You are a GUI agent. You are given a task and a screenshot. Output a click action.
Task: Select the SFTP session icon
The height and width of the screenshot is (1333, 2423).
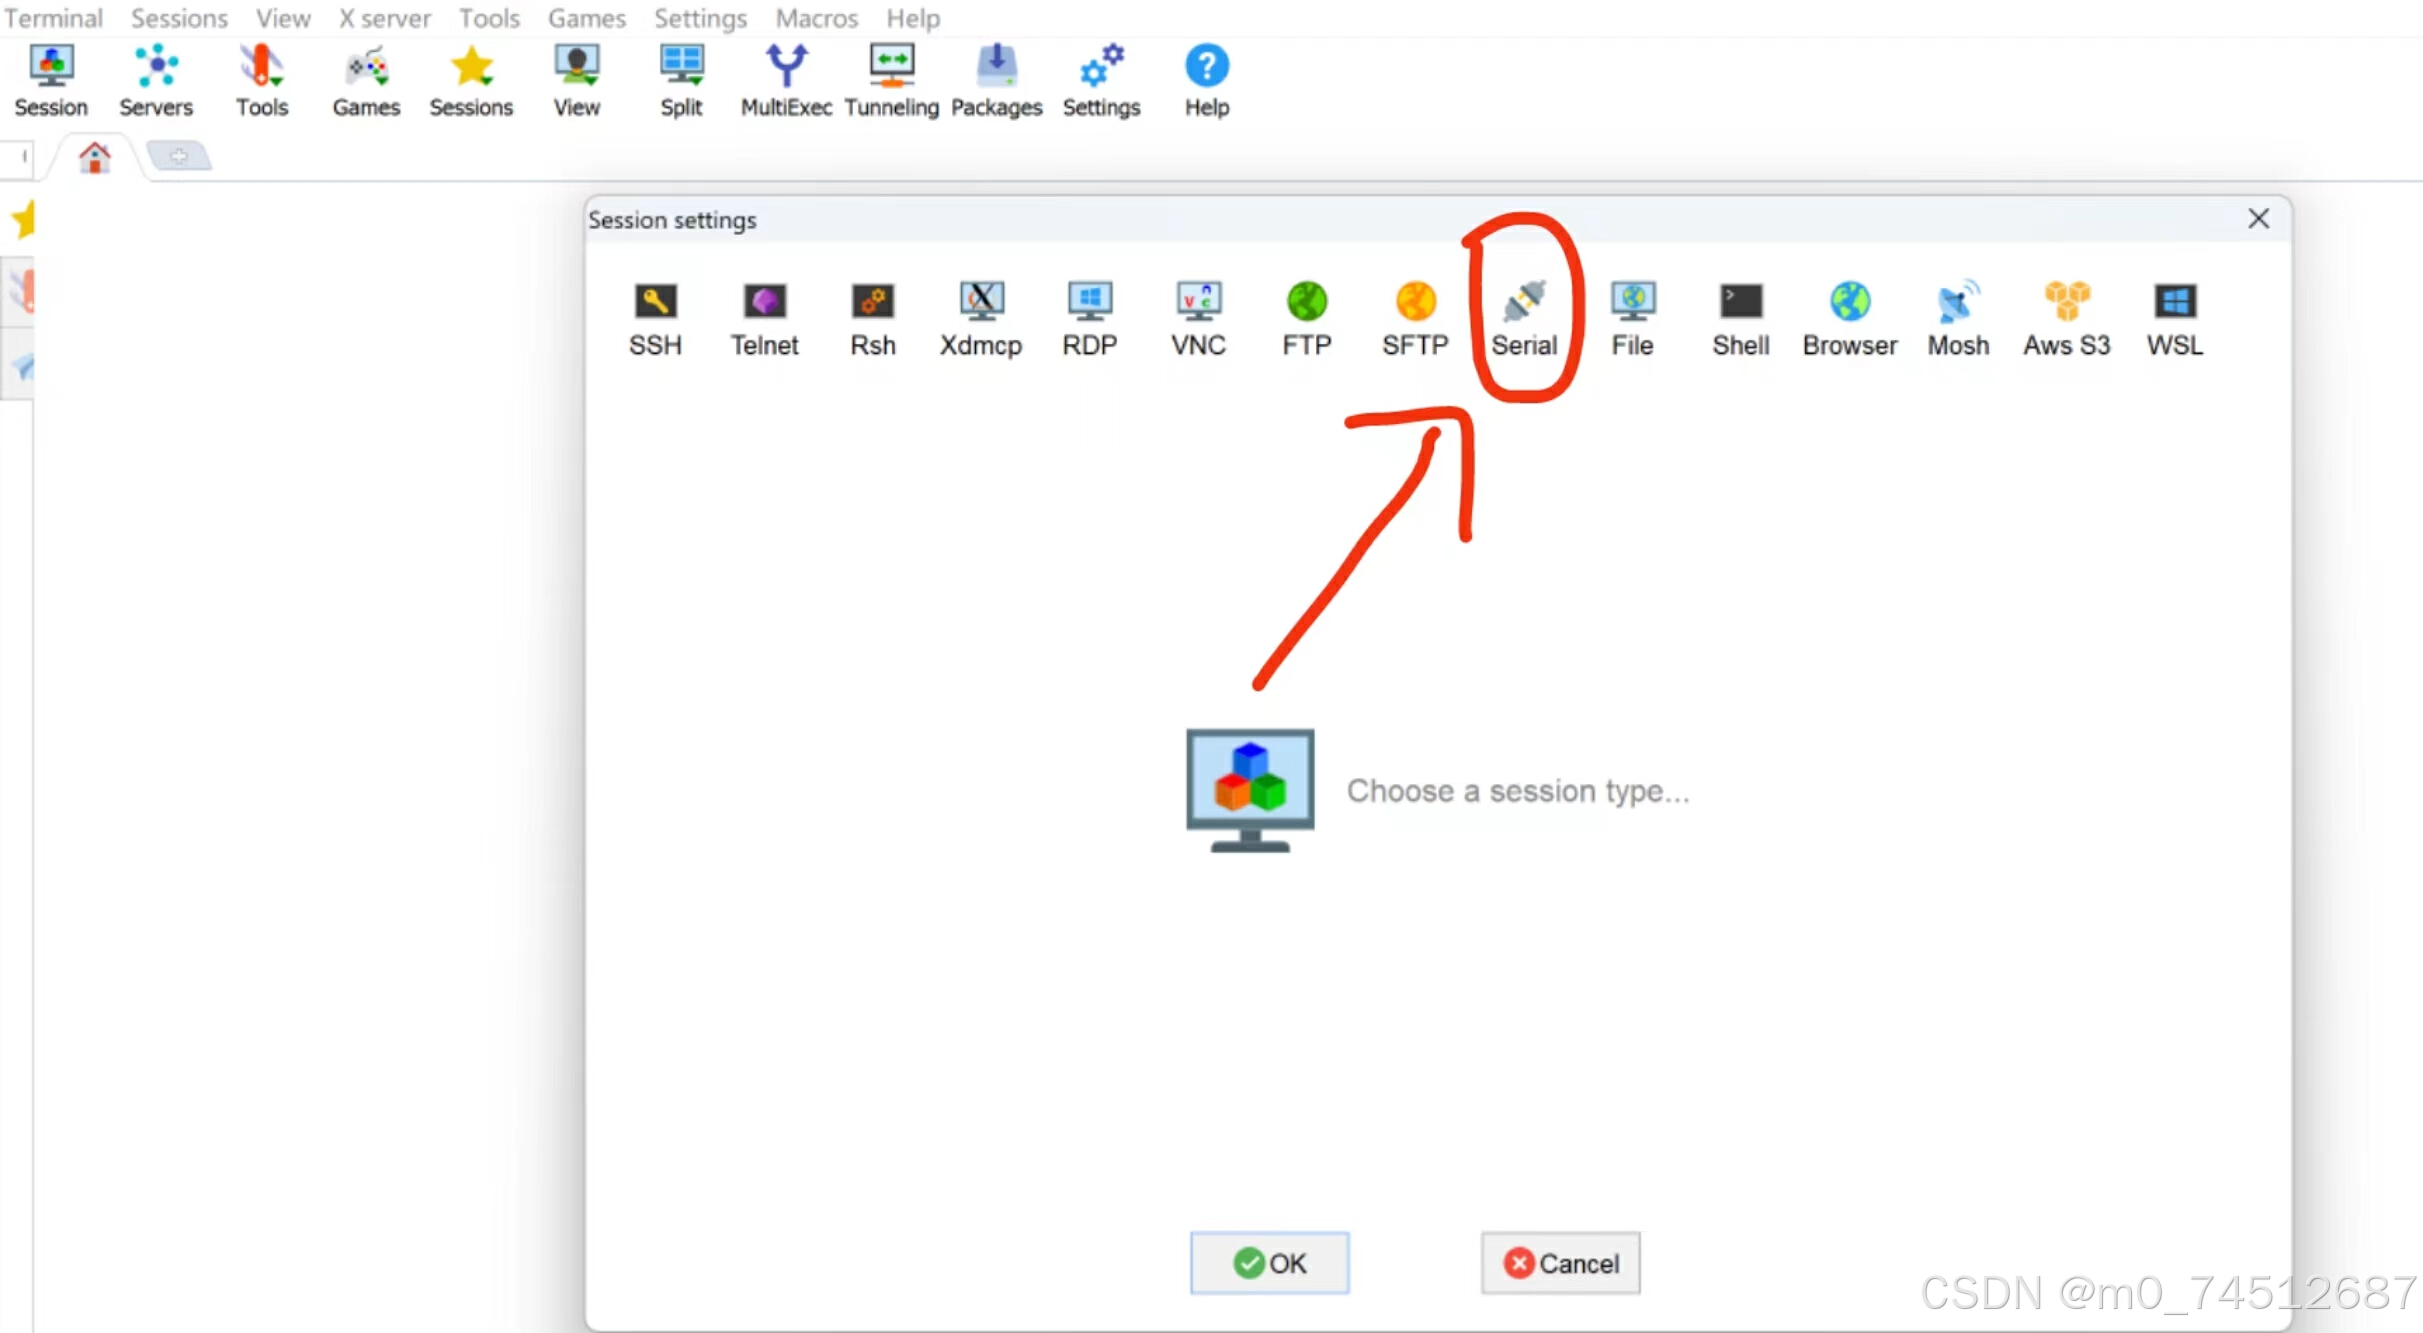point(1415,318)
